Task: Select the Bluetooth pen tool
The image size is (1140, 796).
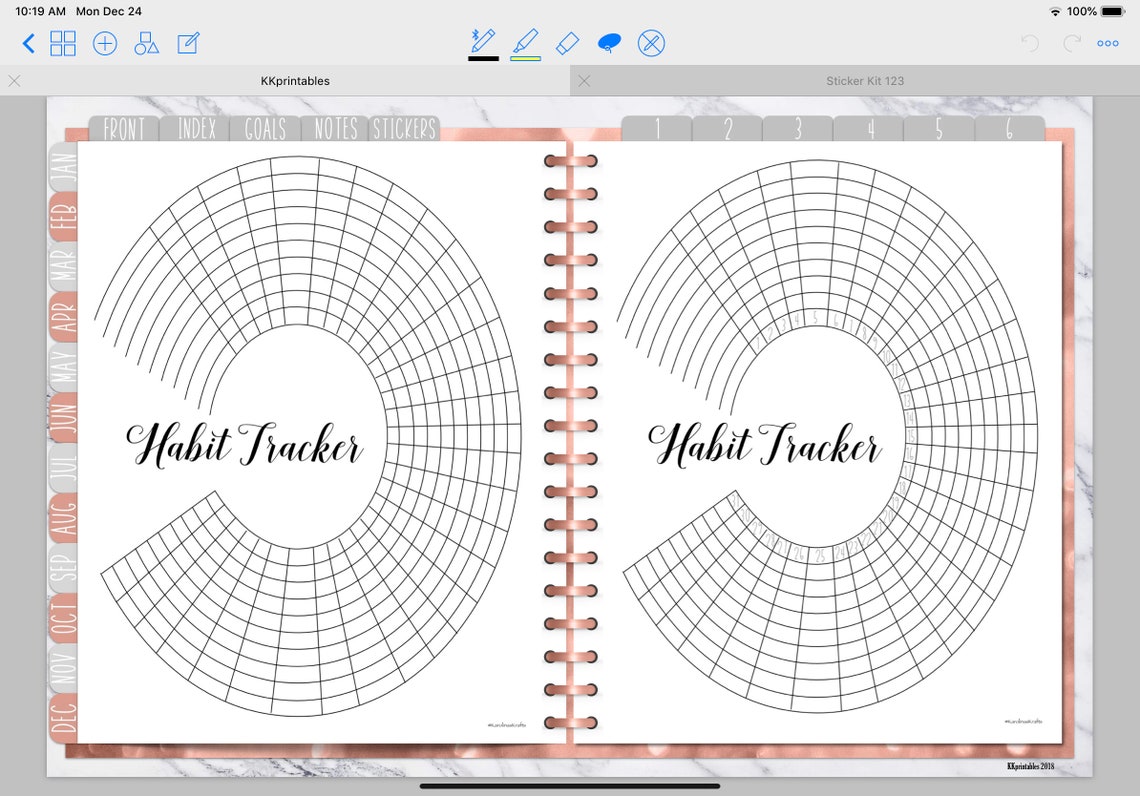Action: tap(483, 42)
